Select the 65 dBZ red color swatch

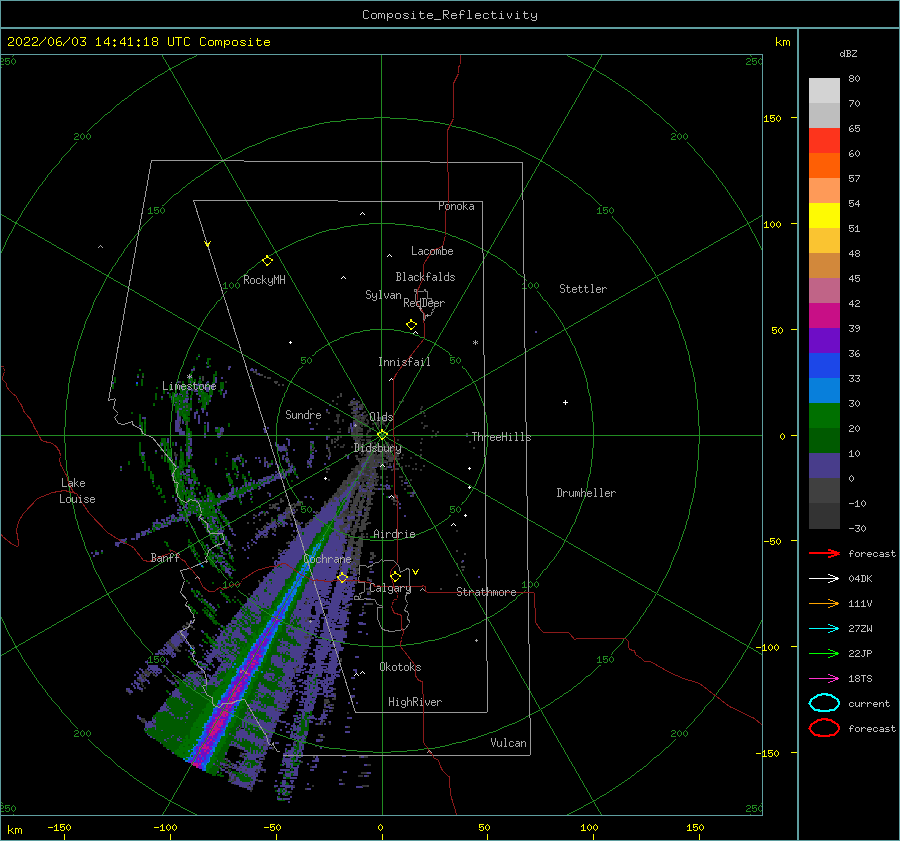point(824,141)
